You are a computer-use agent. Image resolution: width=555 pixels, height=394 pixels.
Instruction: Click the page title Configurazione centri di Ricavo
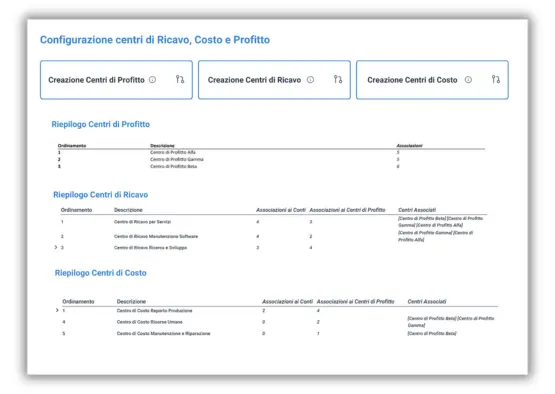coord(155,40)
